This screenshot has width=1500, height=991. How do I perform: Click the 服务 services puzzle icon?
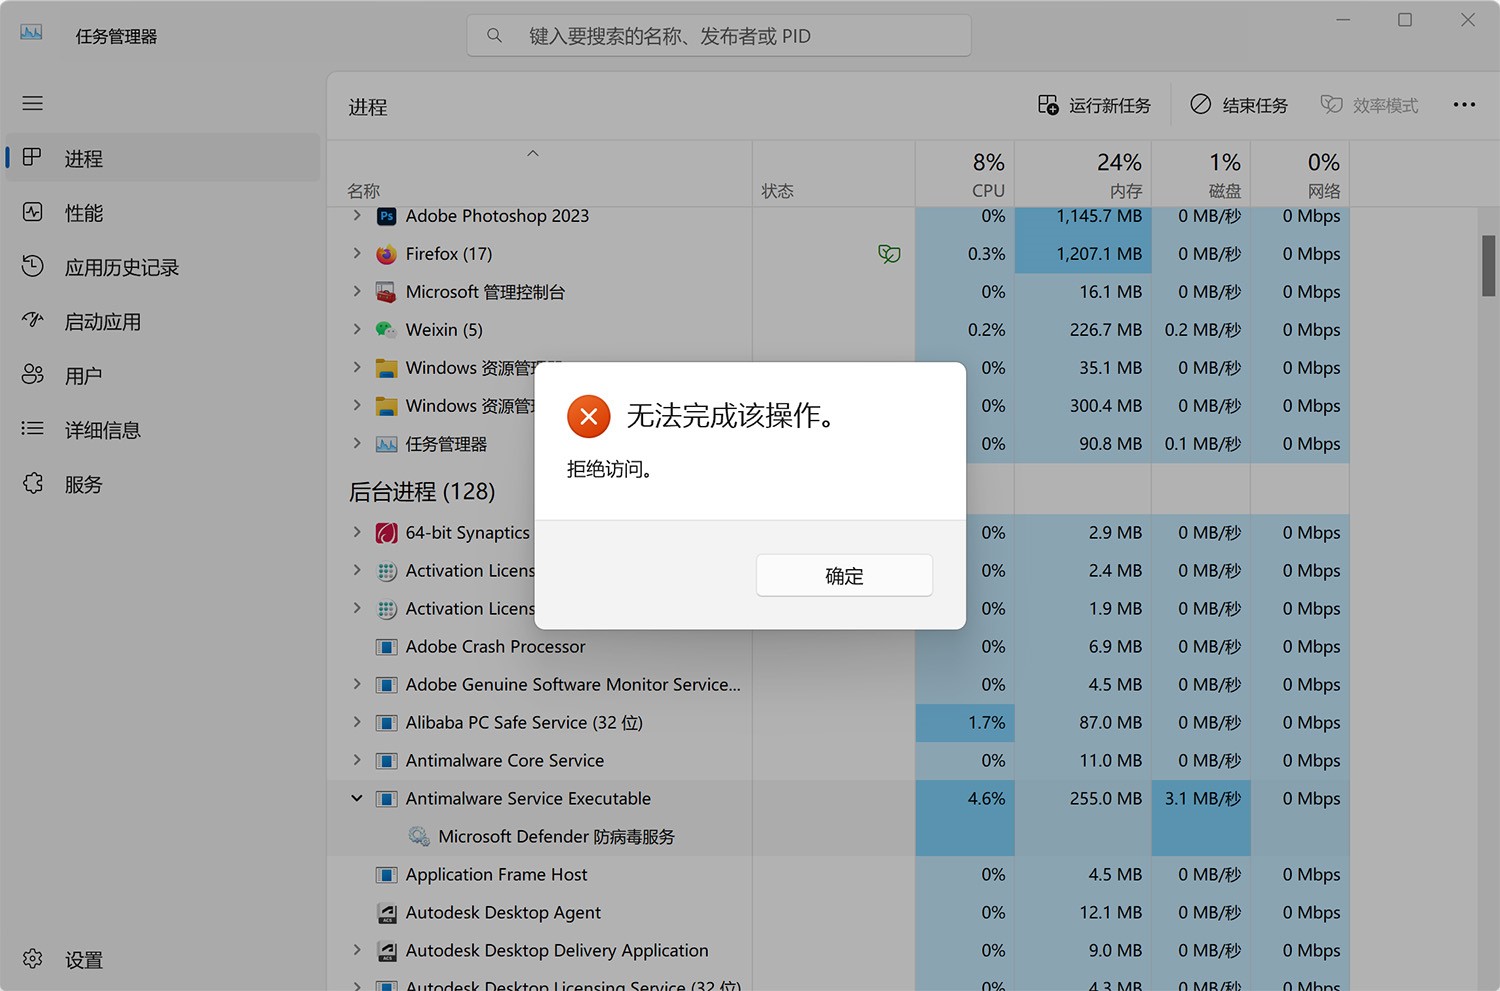[x=33, y=484]
